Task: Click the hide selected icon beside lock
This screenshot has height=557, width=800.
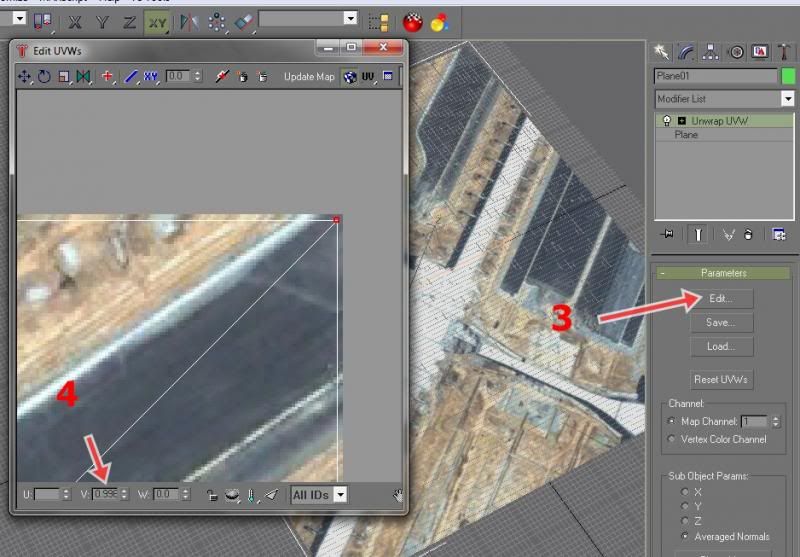Action: click(232, 495)
